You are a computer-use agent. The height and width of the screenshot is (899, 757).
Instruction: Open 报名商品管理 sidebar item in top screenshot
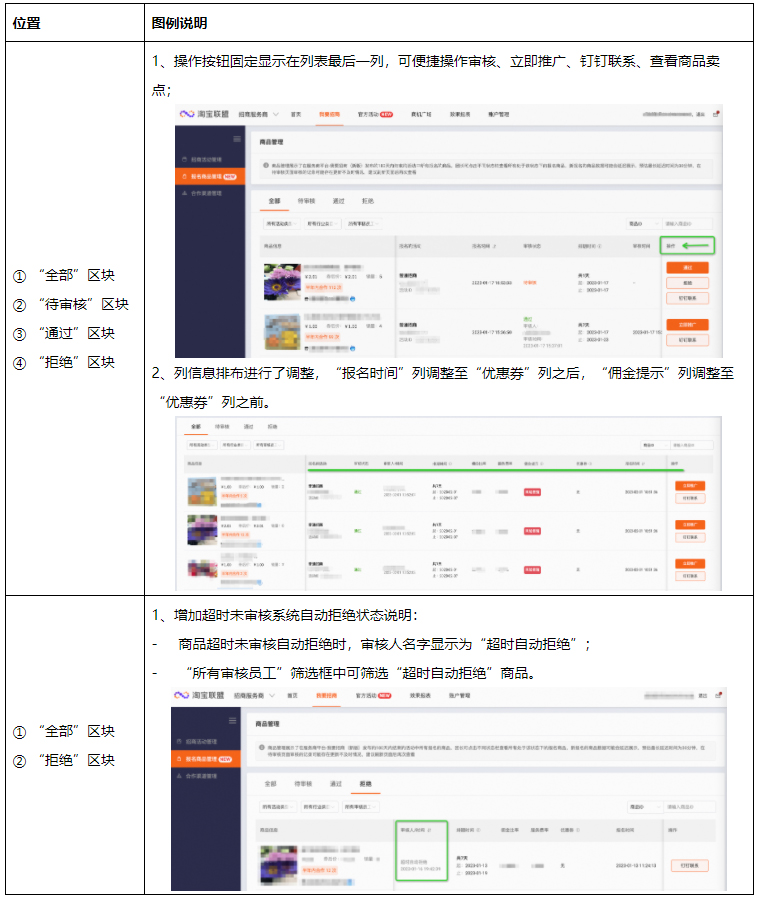click(x=210, y=176)
